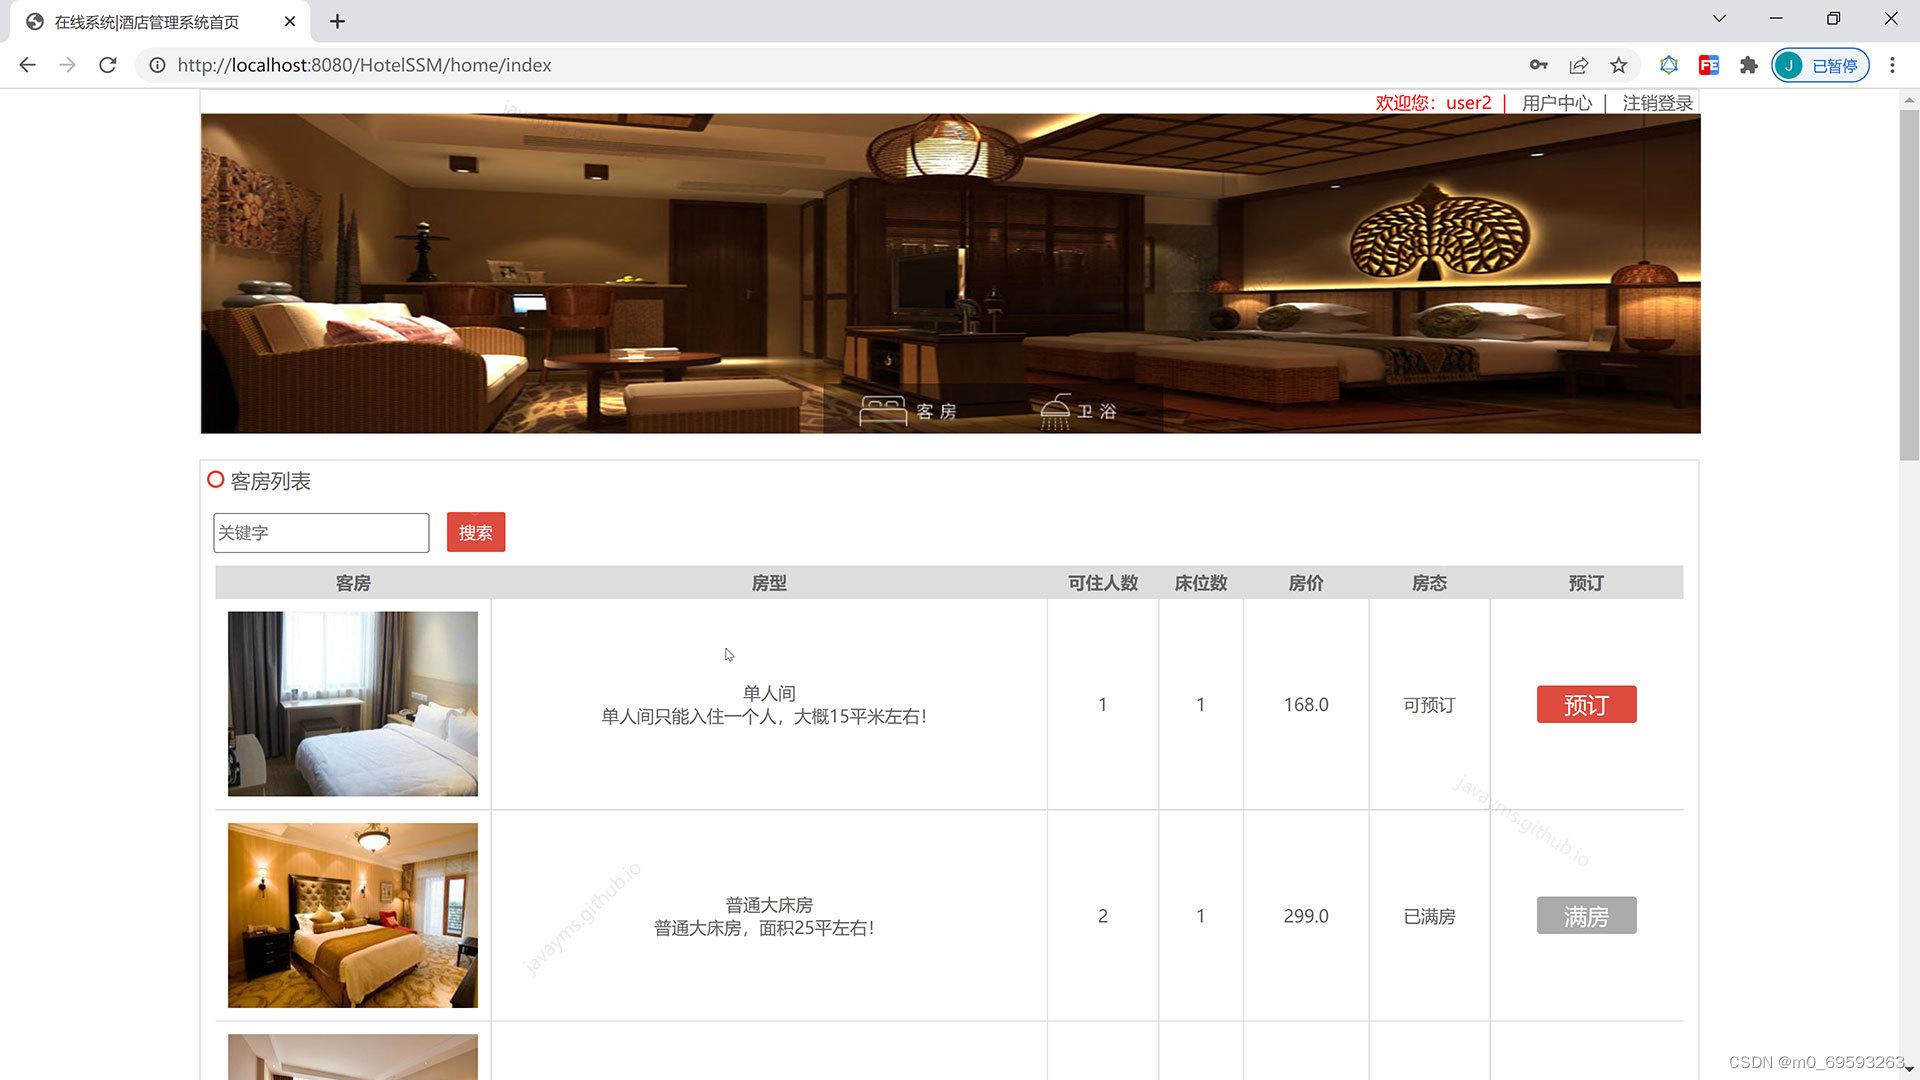Open a new browser tab
Screen dimensions: 1920x1080
point(338,21)
